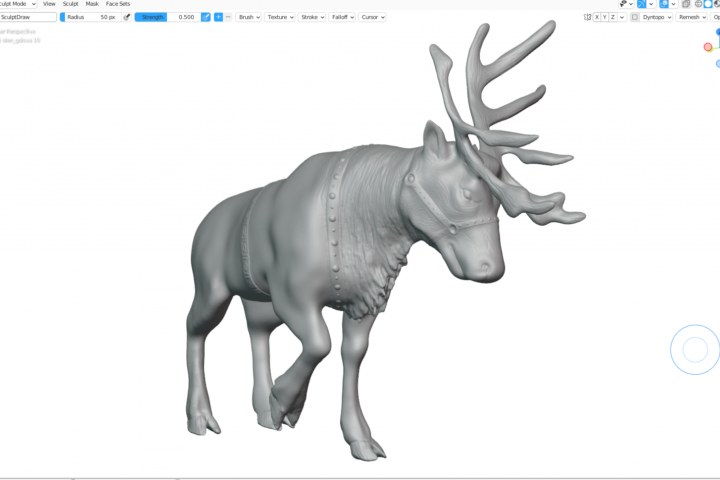
Task: Open the View menu
Action: coord(49,4)
